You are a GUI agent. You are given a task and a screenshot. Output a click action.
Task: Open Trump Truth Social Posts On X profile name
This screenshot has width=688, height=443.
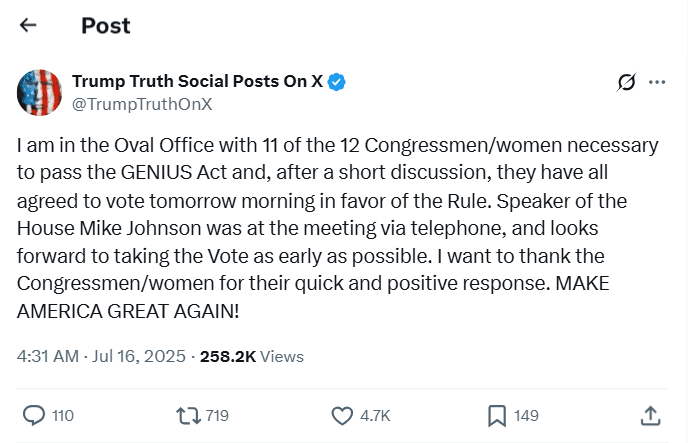click(x=197, y=82)
